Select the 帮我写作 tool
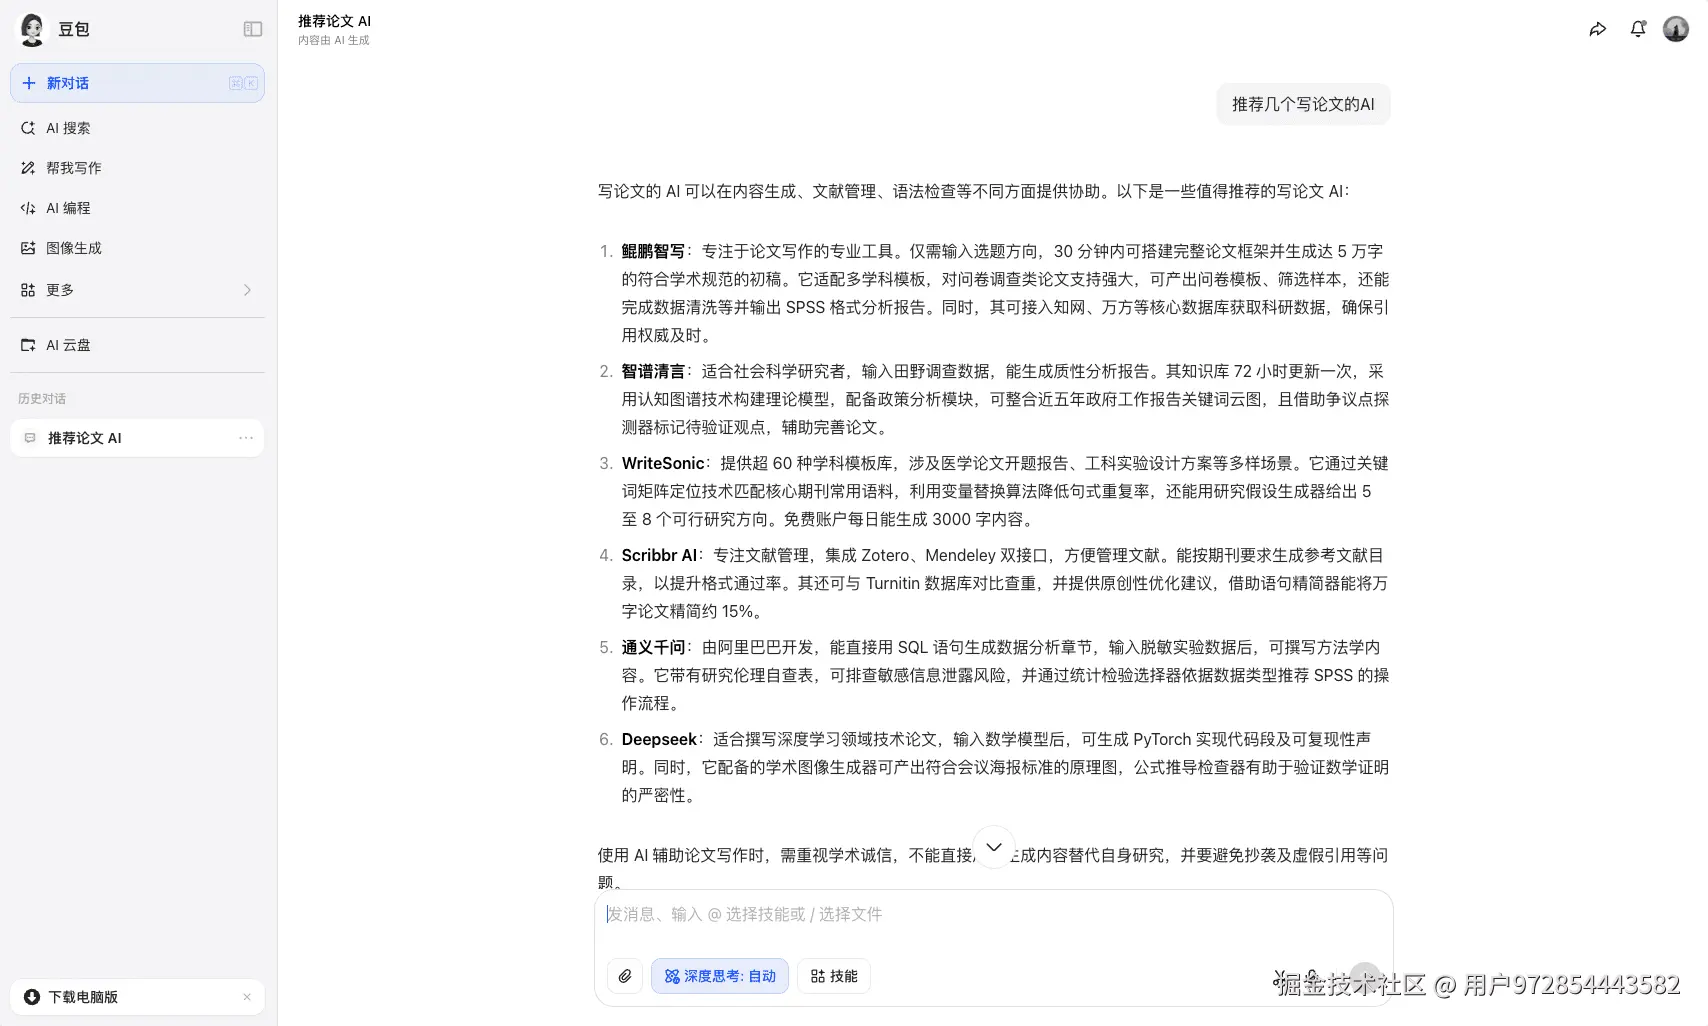This screenshot has width=1708, height=1026. pos(72,167)
